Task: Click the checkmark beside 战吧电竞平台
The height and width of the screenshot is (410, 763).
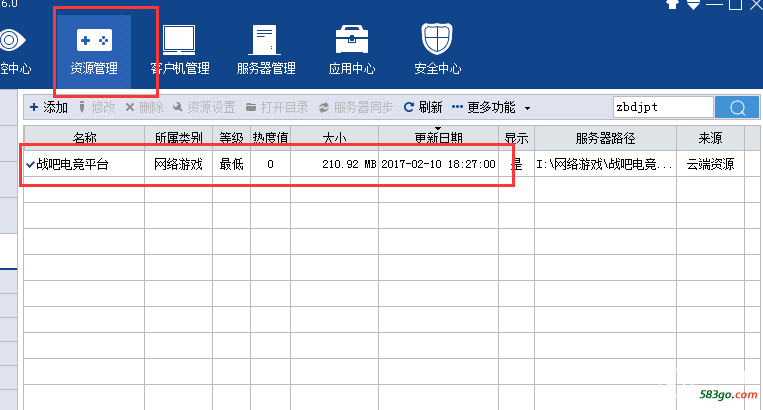Action: pos(30,165)
